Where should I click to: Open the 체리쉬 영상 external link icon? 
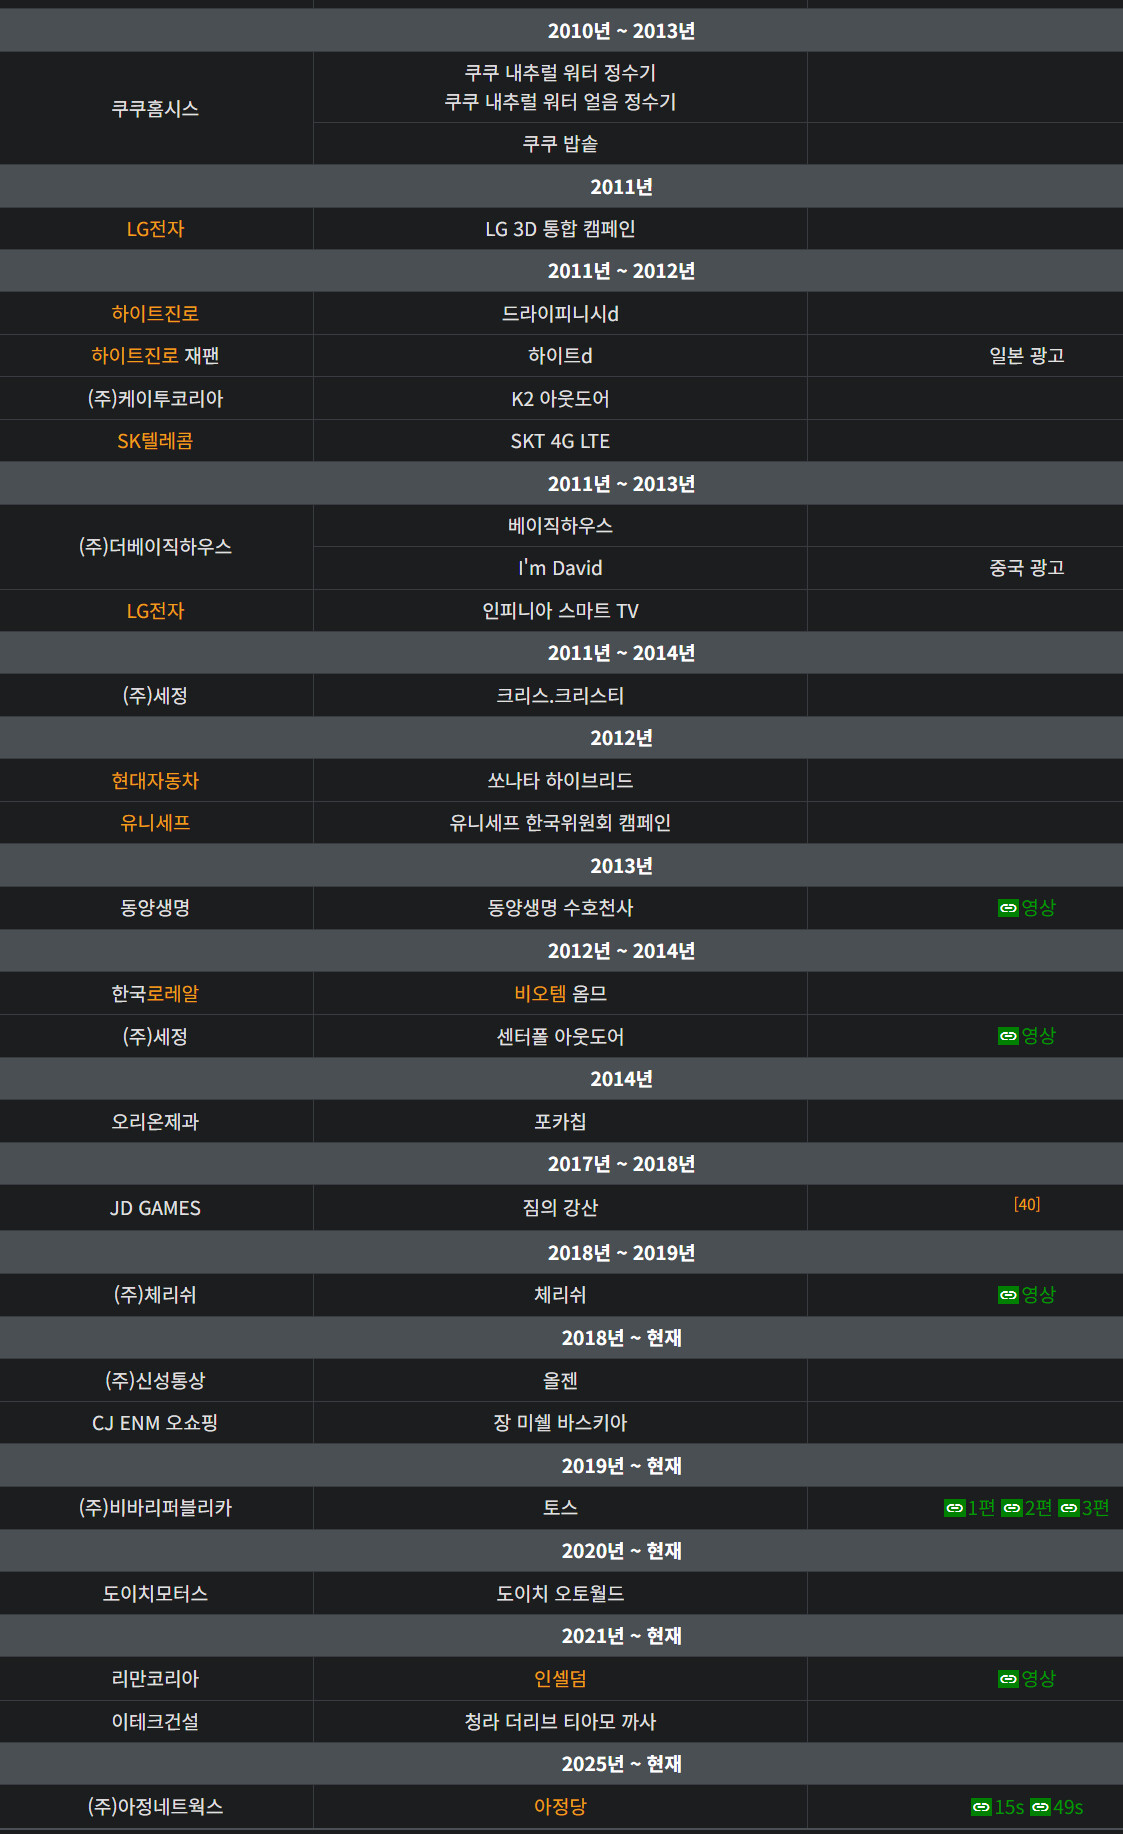[1007, 1295]
